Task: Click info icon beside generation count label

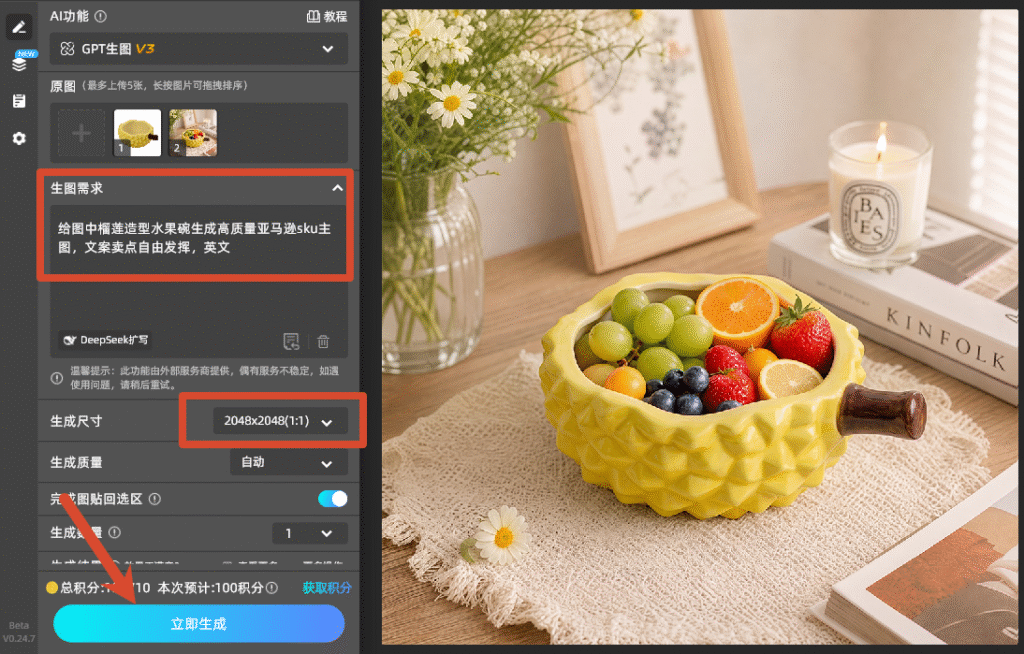Action: pyautogui.click(x=114, y=532)
